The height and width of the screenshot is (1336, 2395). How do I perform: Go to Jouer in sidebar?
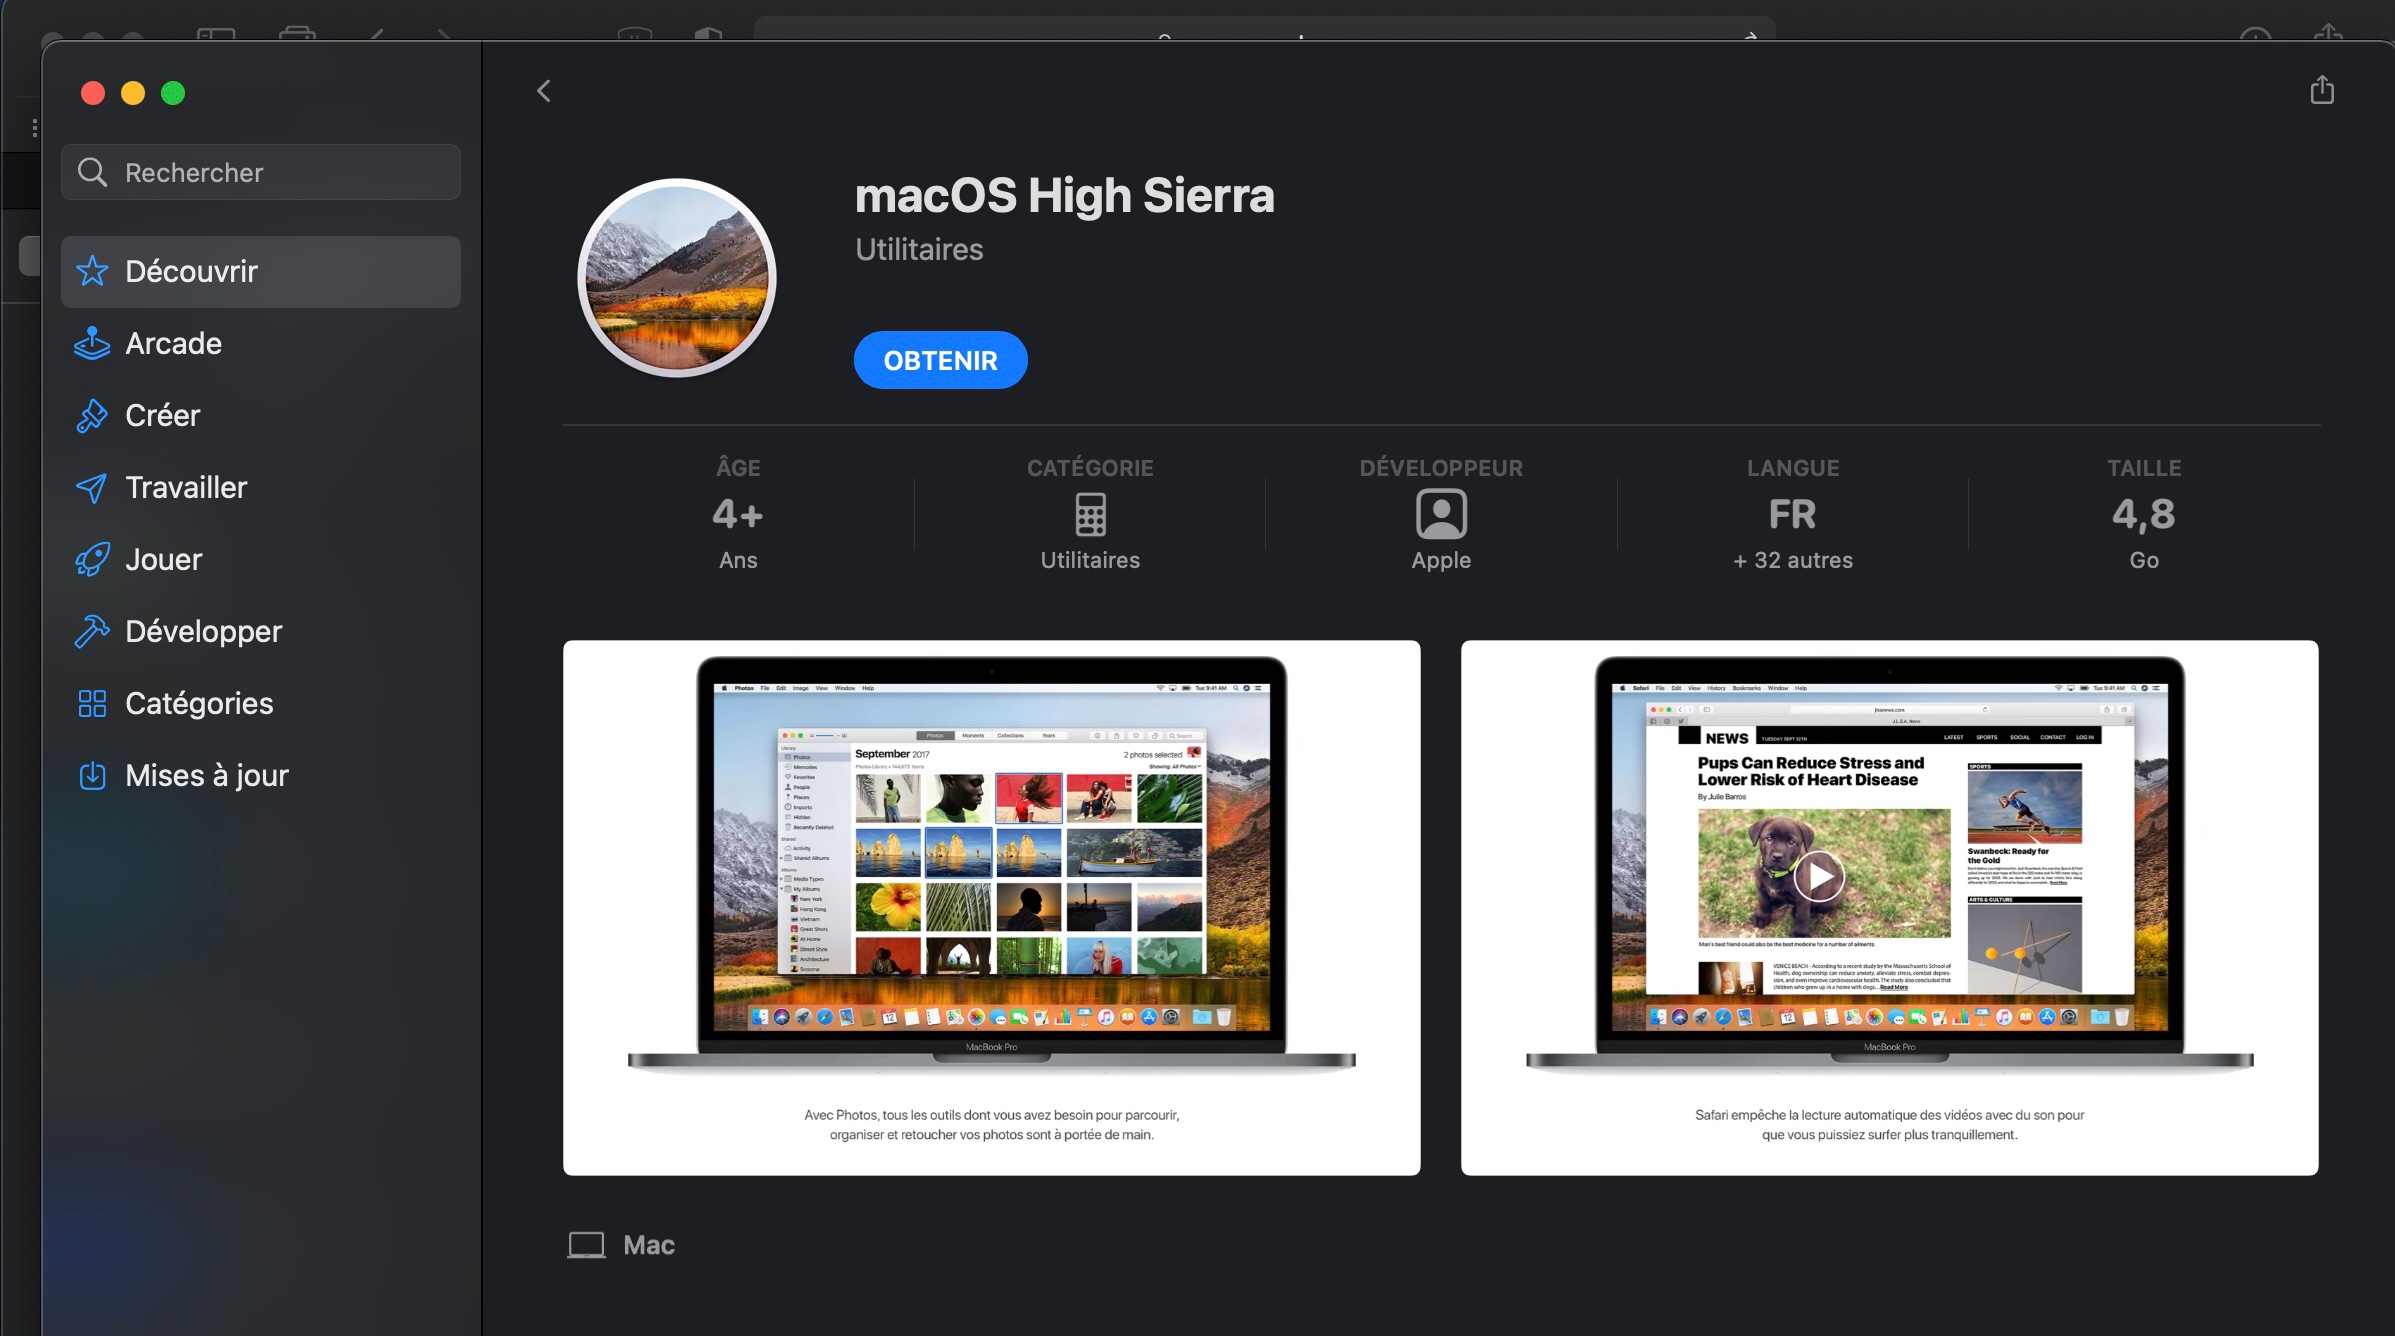point(163,559)
